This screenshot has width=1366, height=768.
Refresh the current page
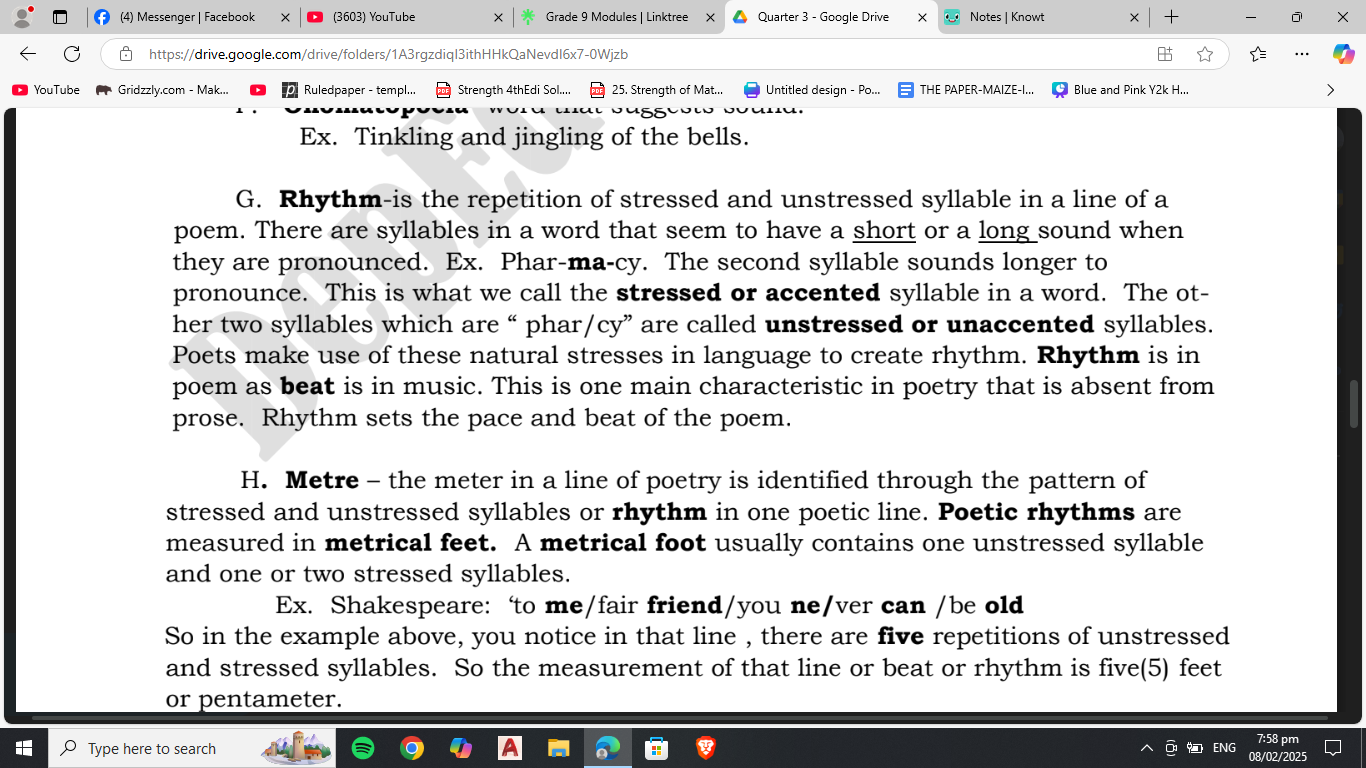pos(72,54)
